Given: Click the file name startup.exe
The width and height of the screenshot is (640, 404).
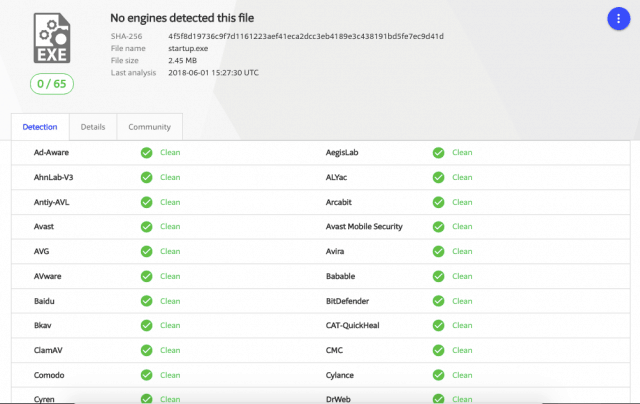Looking at the screenshot, I should coord(188,48).
